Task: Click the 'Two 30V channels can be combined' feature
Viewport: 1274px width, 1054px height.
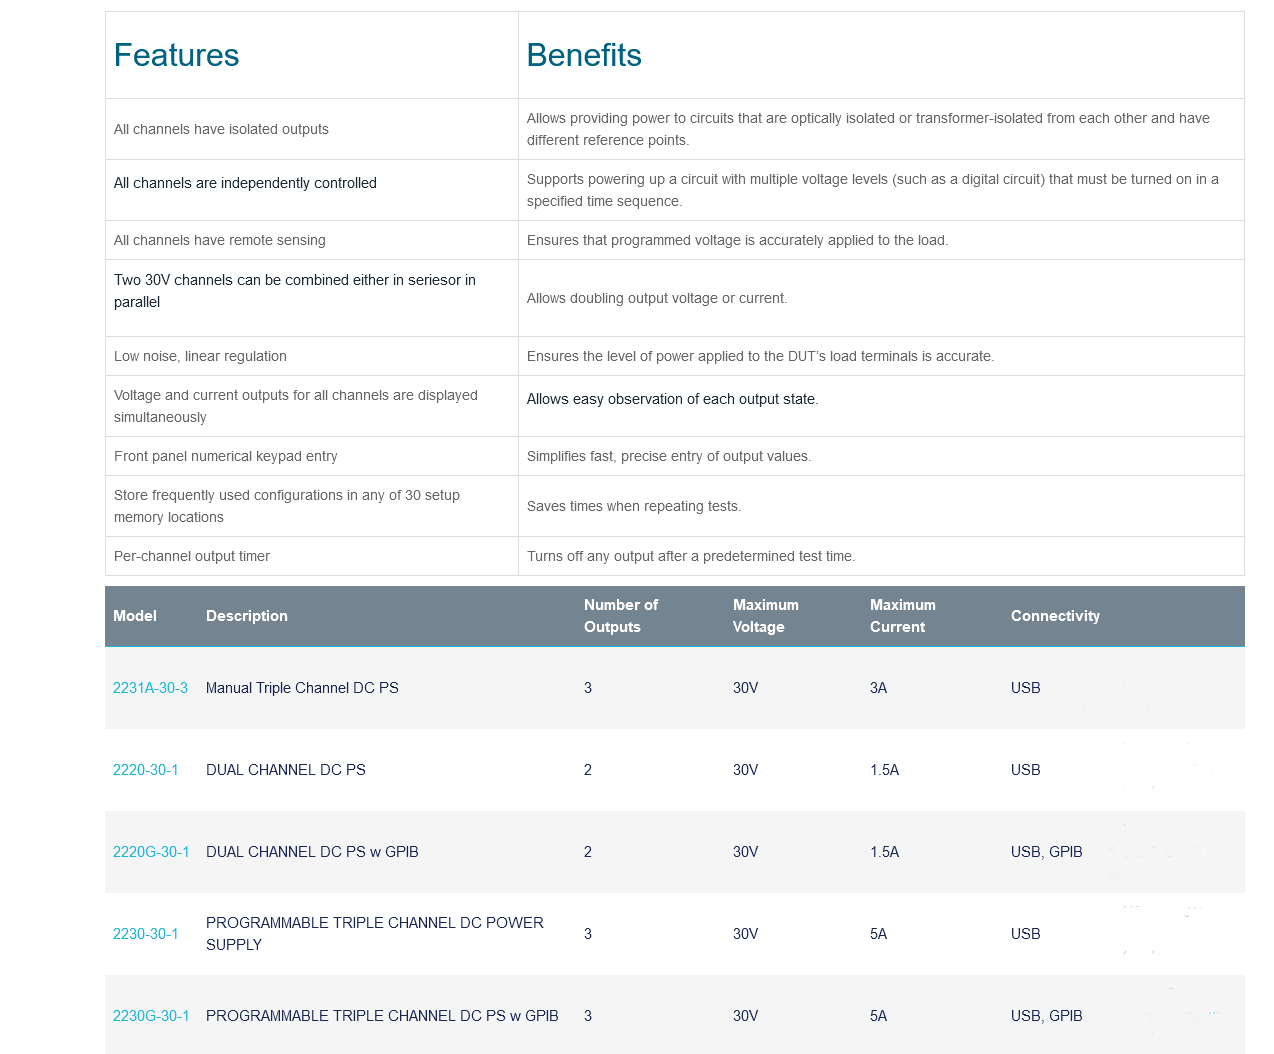Action: 295,291
